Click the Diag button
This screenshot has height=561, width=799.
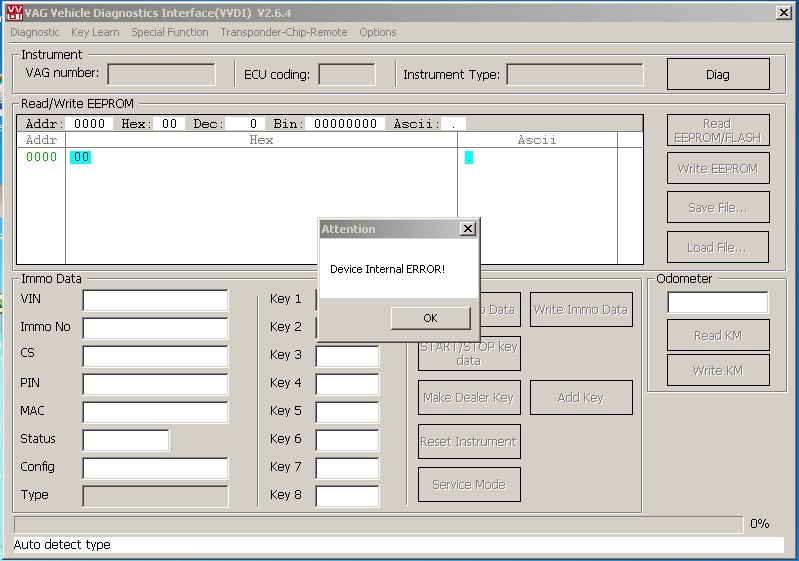click(x=718, y=74)
